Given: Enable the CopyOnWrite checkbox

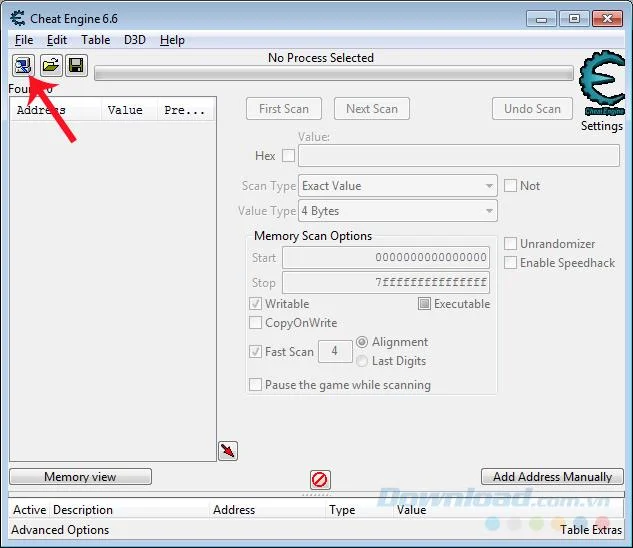Looking at the screenshot, I should tap(256, 323).
